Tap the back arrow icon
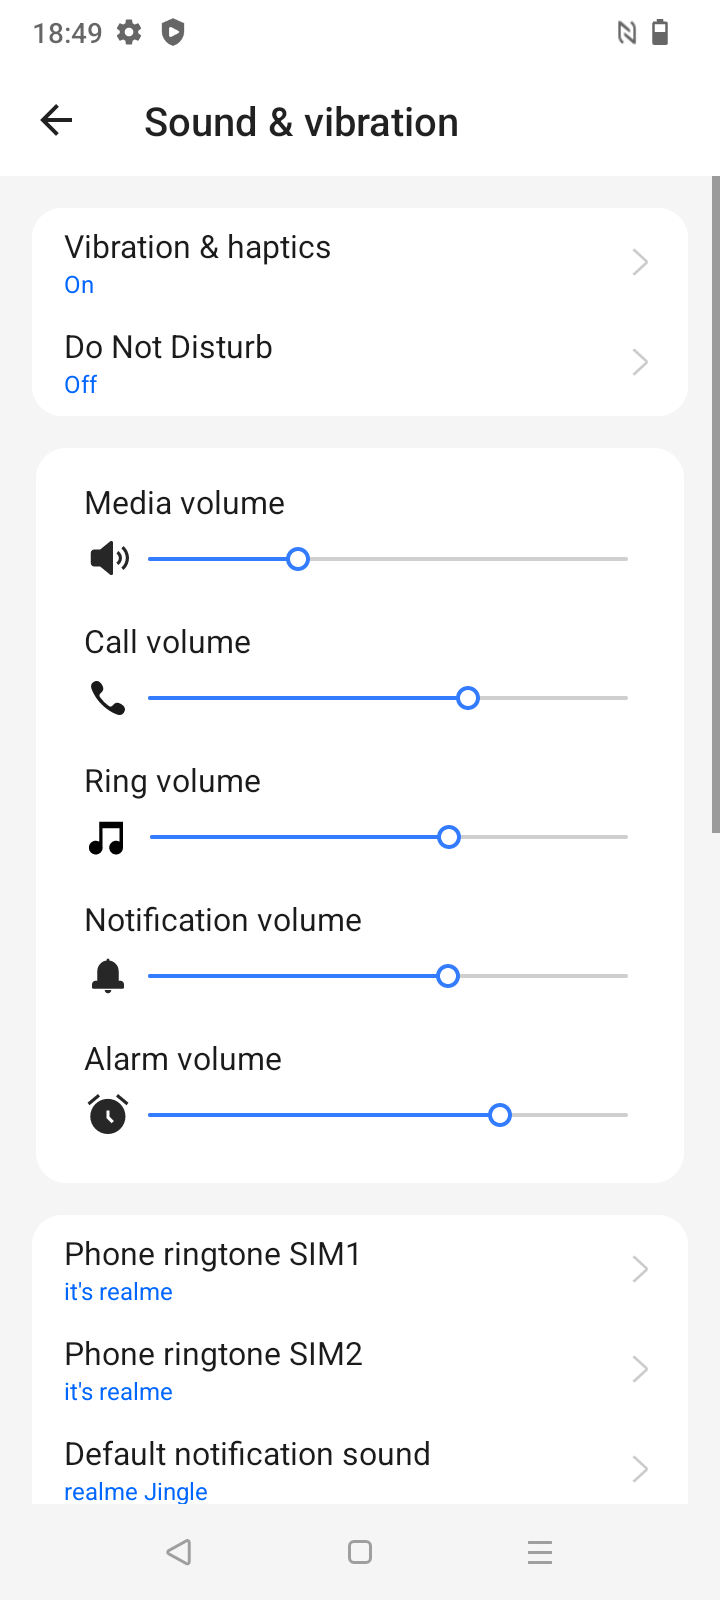This screenshot has width=720, height=1600. (x=56, y=121)
